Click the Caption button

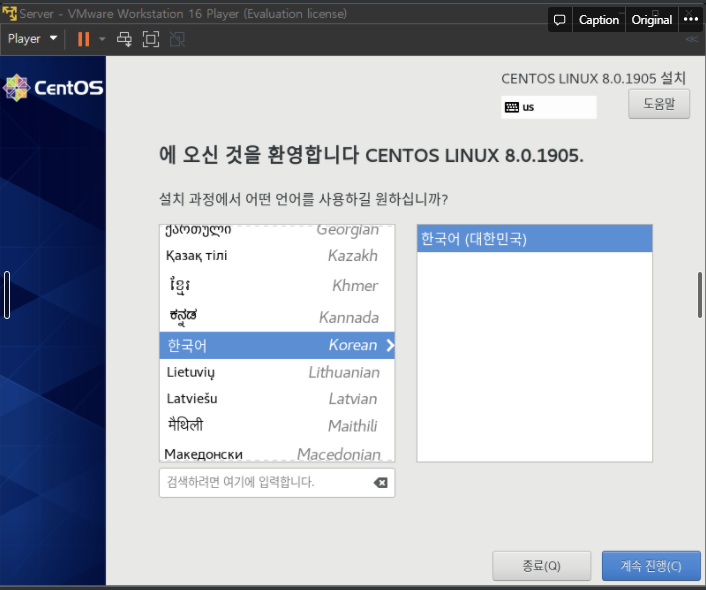(x=599, y=20)
